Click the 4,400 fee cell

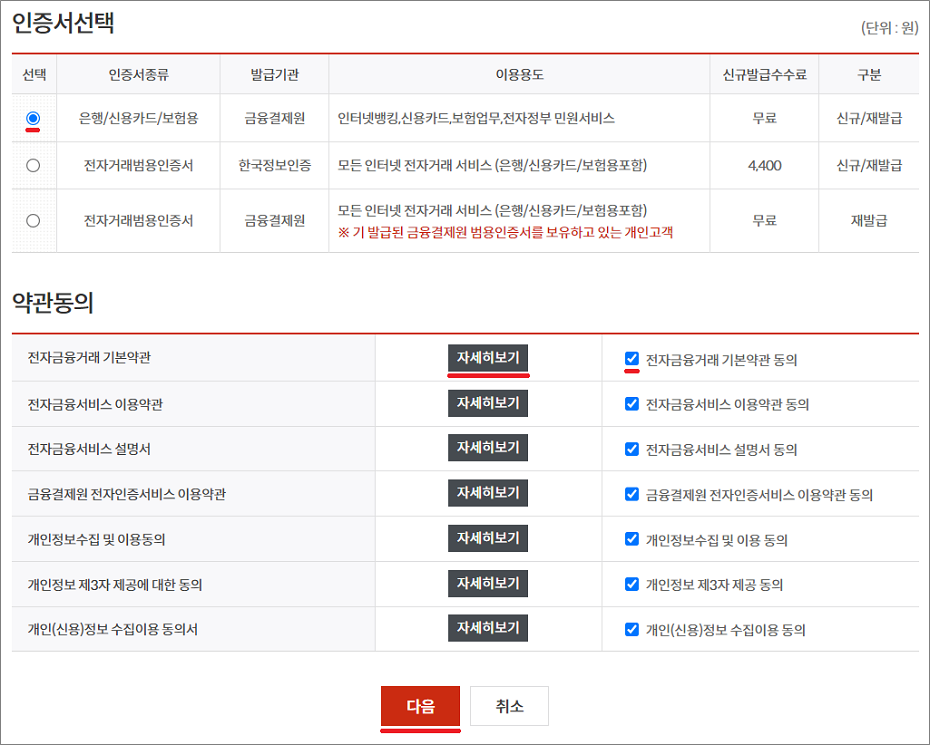(765, 165)
